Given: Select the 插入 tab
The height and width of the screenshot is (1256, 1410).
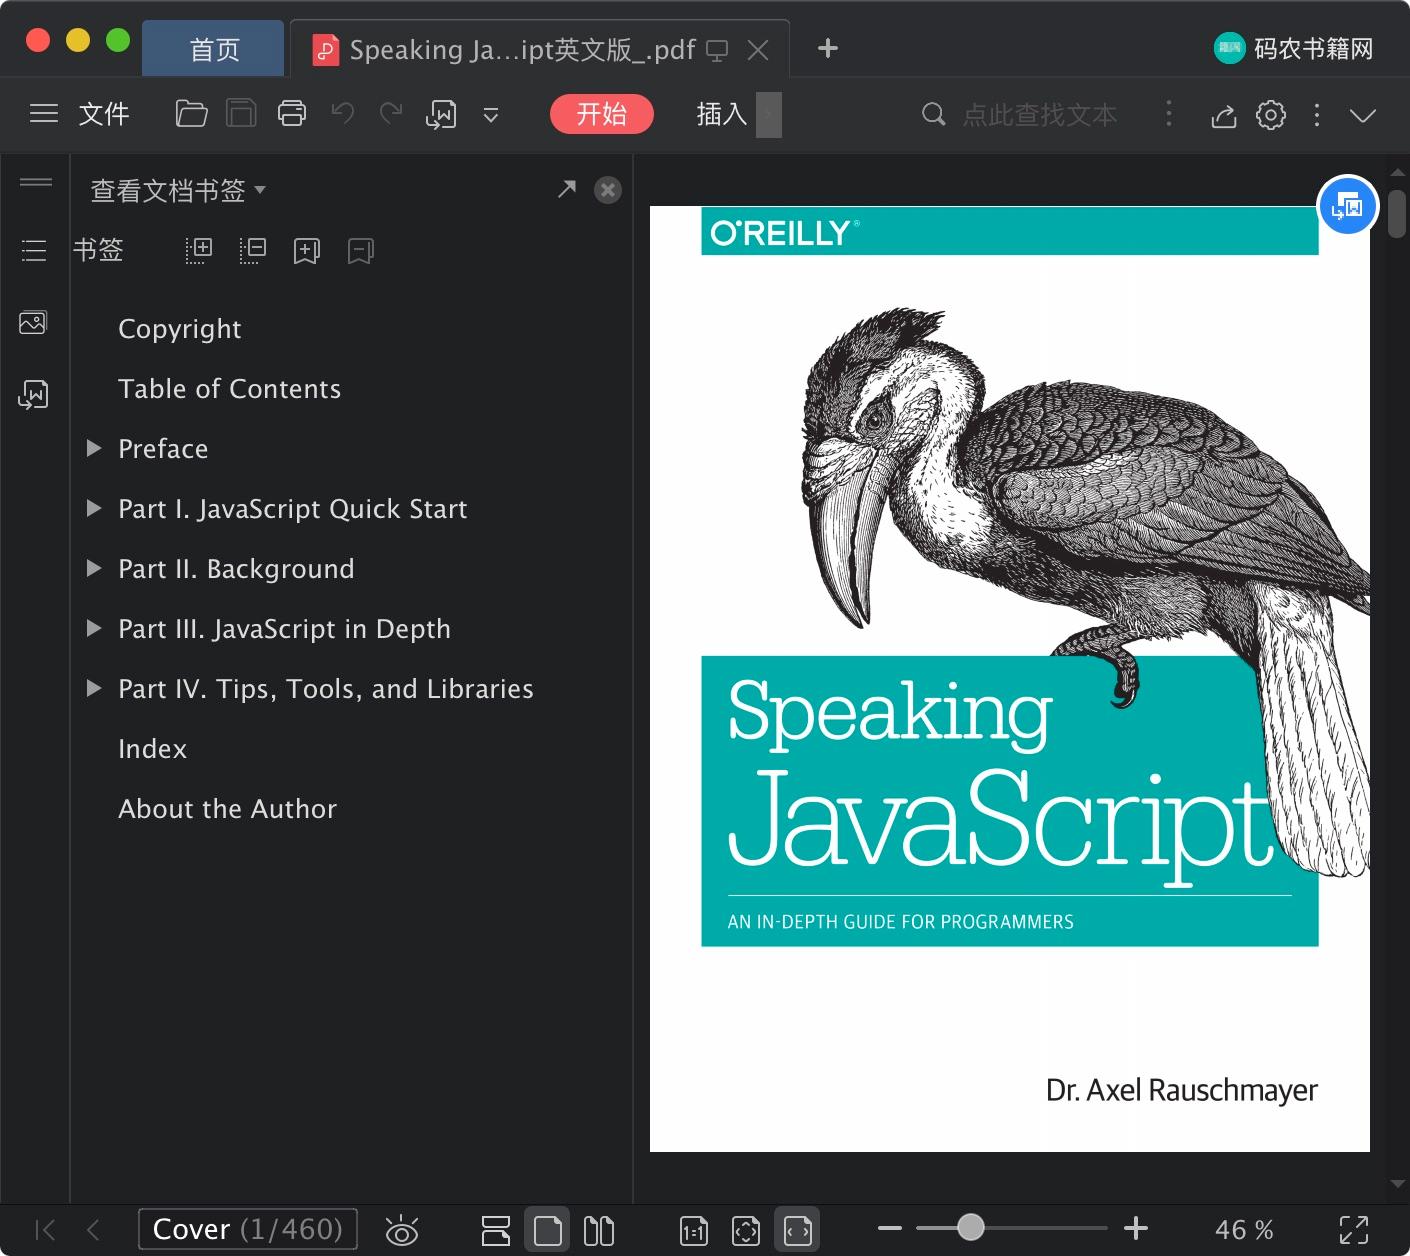Looking at the screenshot, I should [x=722, y=114].
